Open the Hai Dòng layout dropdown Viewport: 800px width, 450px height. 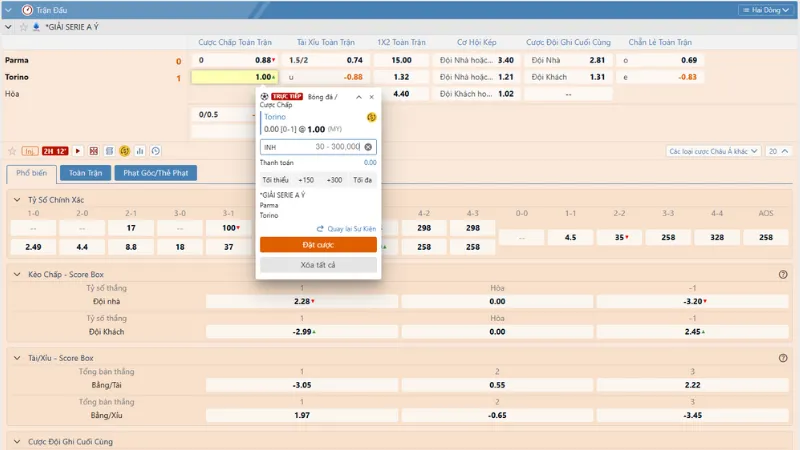766,9
